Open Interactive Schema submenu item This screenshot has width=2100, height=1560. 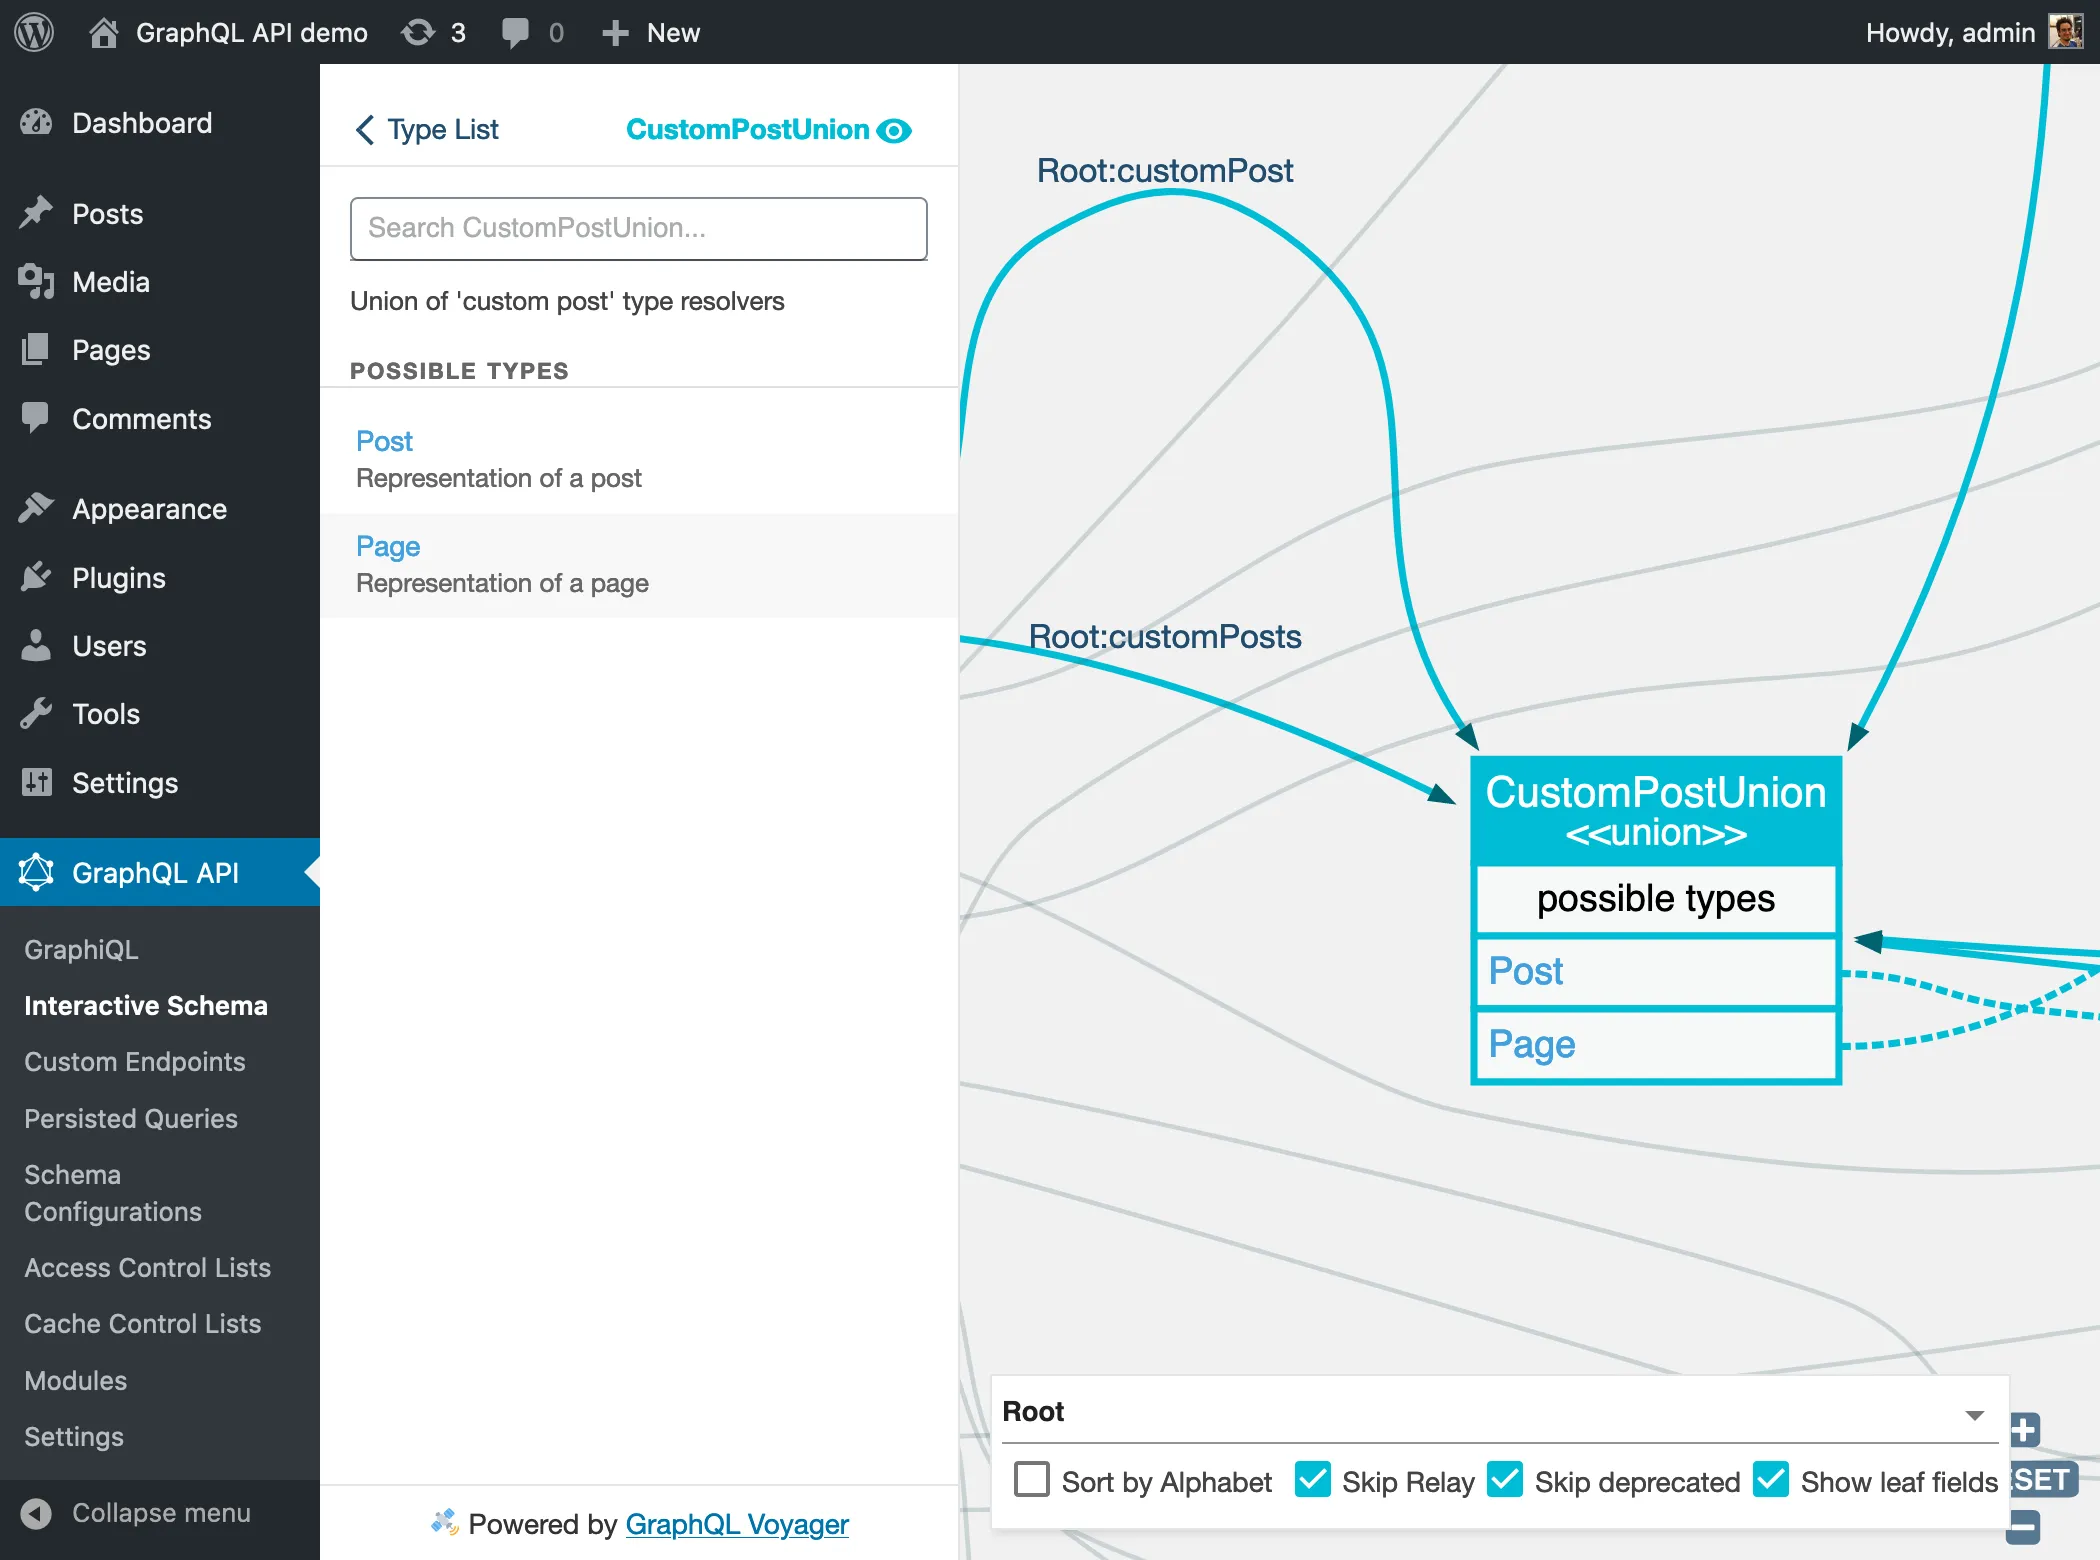click(146, 1005)
